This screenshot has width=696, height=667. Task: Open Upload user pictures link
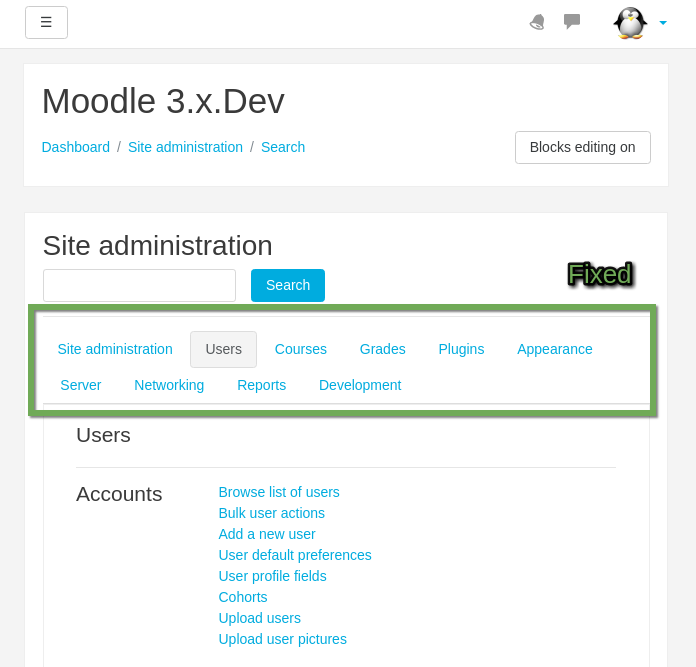282,639
